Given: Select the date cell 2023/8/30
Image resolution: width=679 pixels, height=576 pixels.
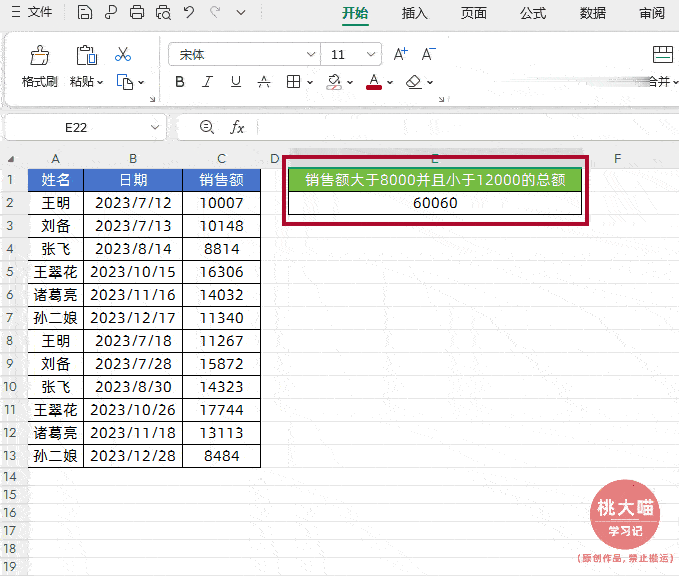Looking at the screenshot, I should [133, 387].
